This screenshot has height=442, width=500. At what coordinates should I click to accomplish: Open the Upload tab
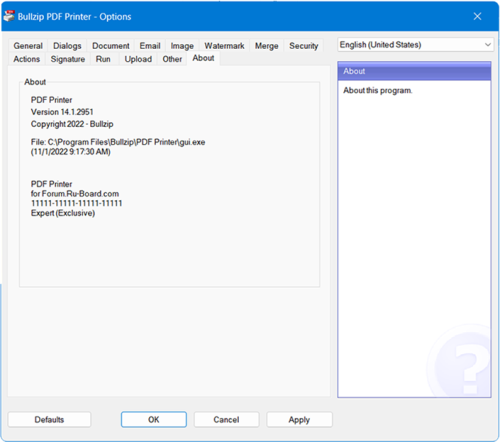pos(138,59)
